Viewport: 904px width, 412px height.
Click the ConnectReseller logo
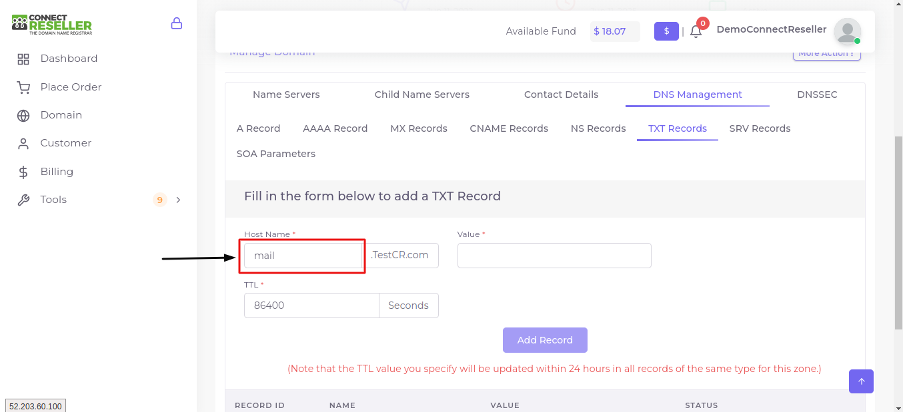pyautogui.click(x=52, y=24)
